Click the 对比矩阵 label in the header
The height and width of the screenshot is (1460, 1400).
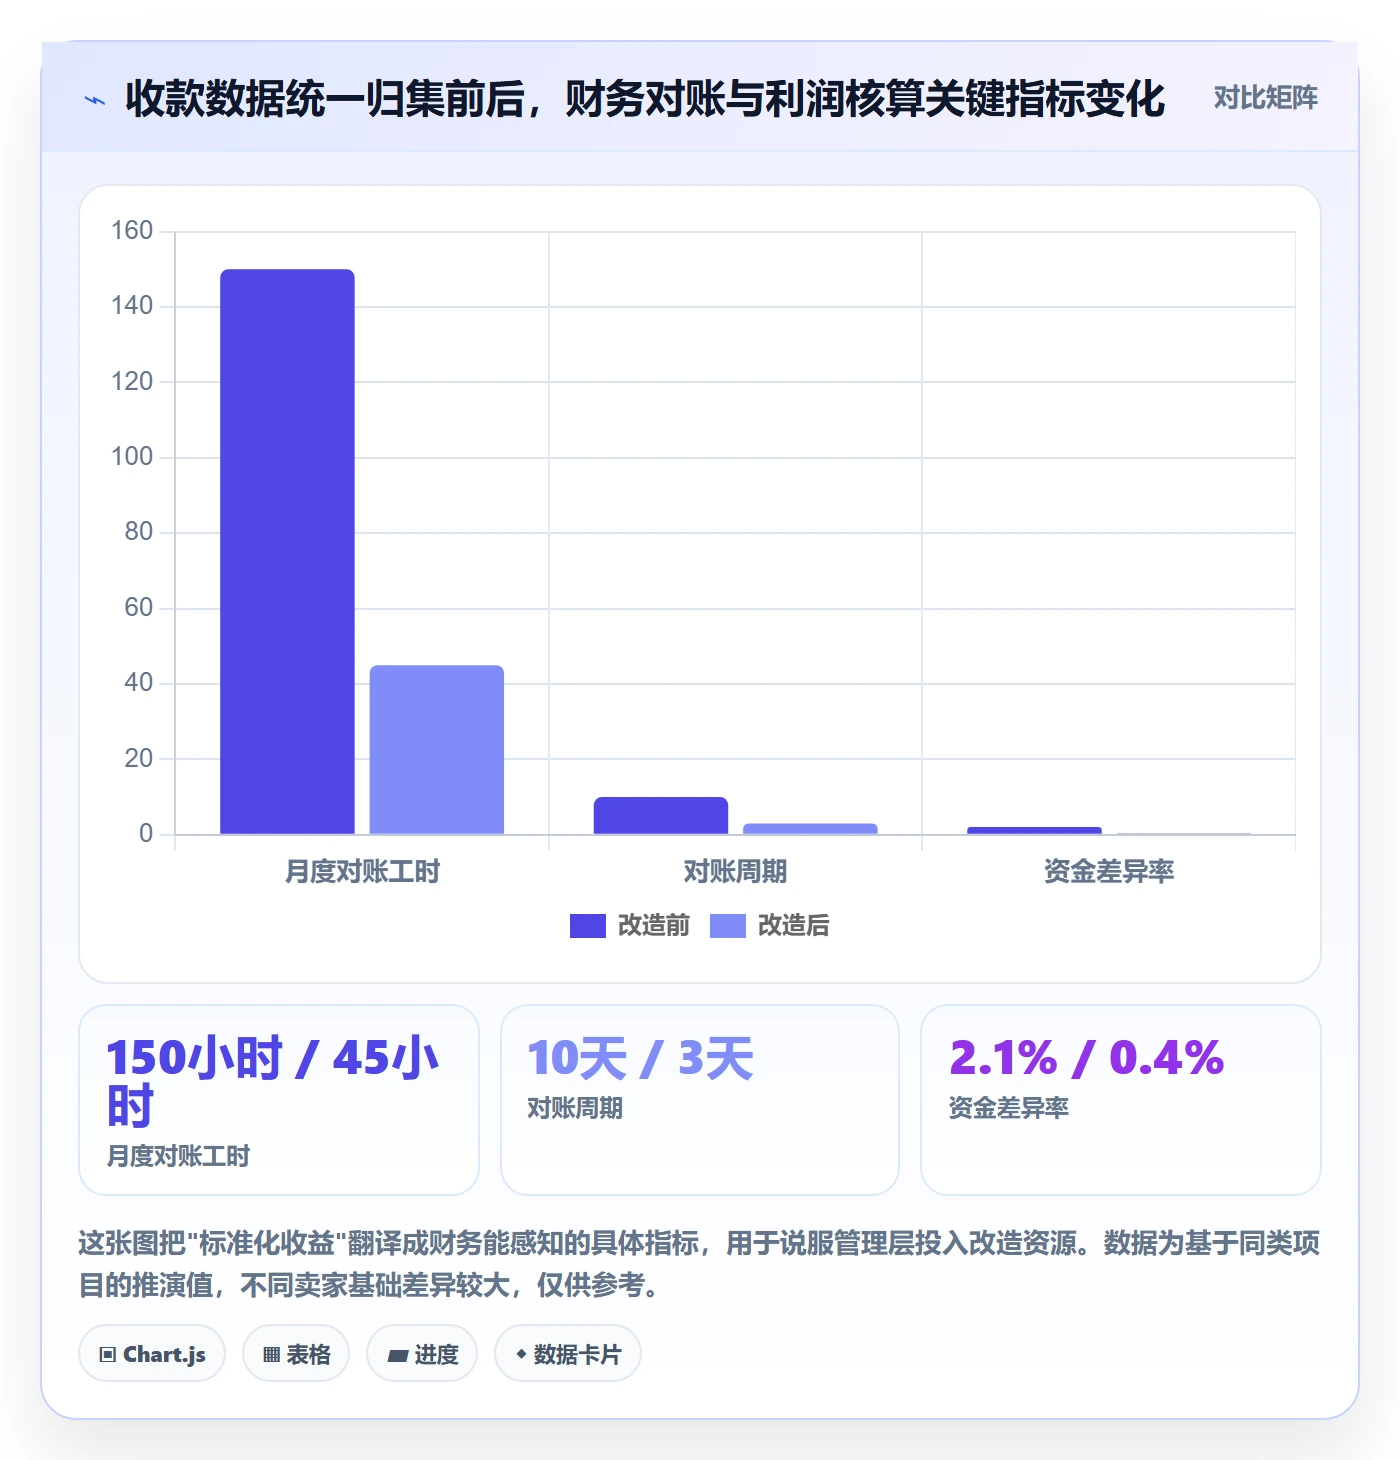click(1265, 98)
